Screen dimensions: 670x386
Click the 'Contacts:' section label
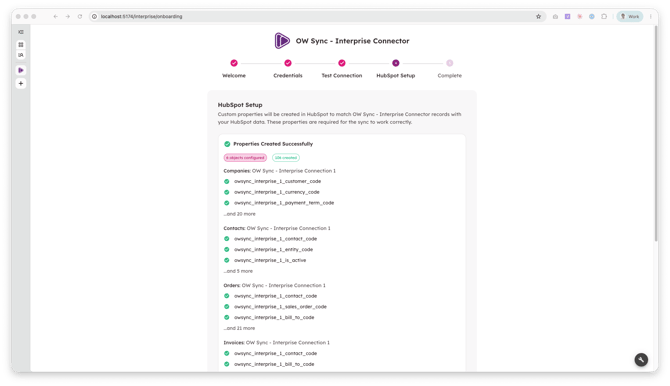(x=234, y=228)
